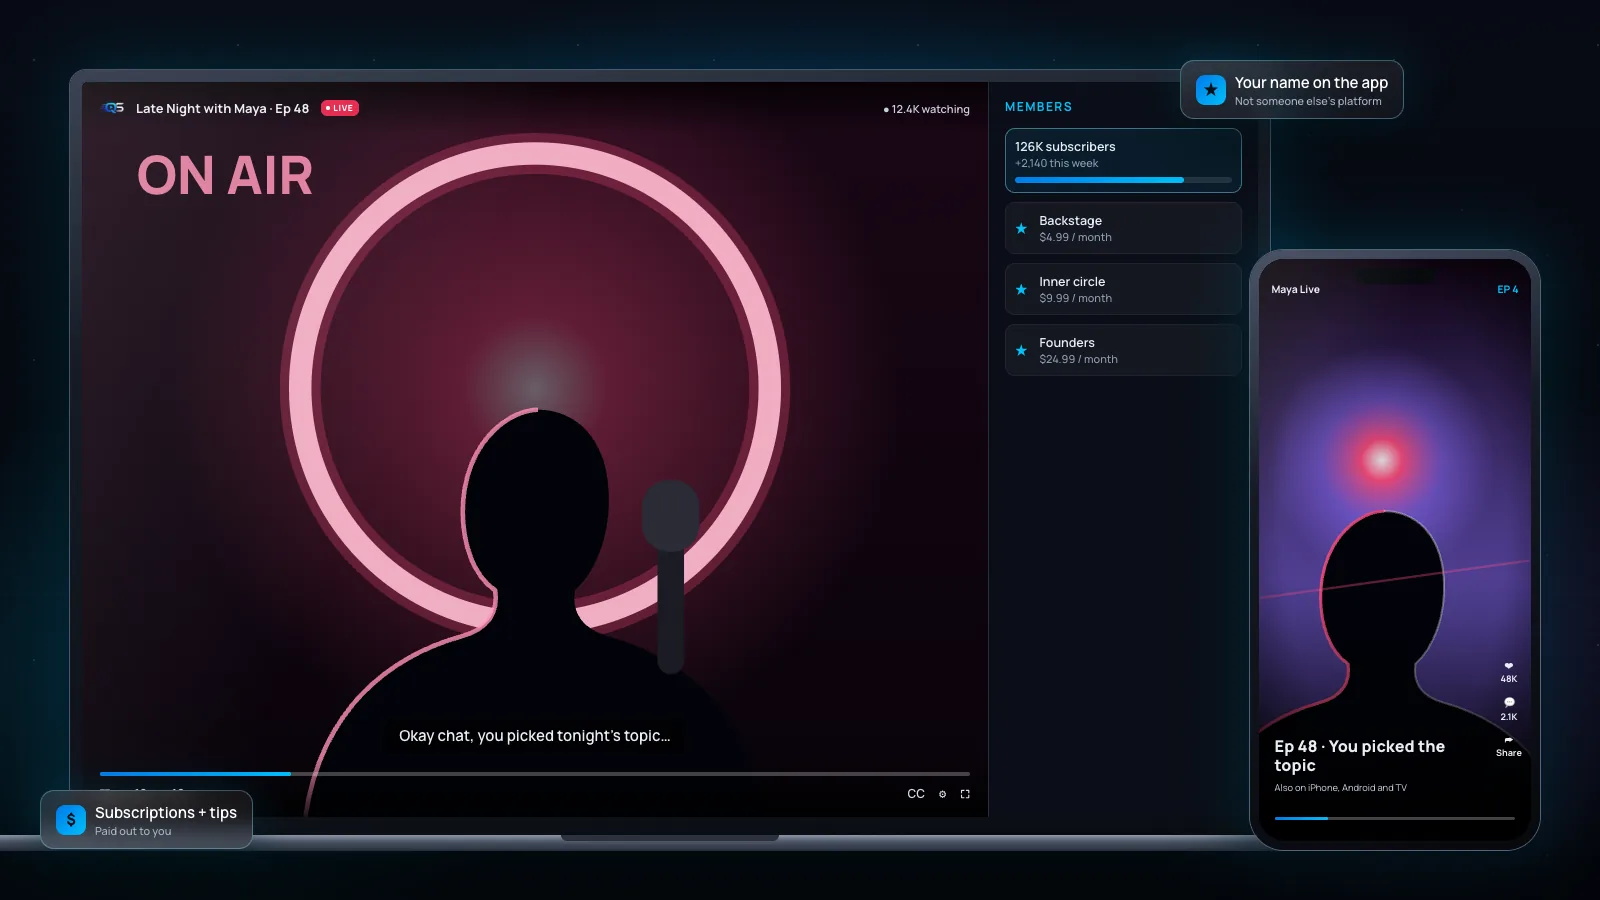Click the star icon next to Backstage
Viewport: 1600px width, 900px height.
1021,228
